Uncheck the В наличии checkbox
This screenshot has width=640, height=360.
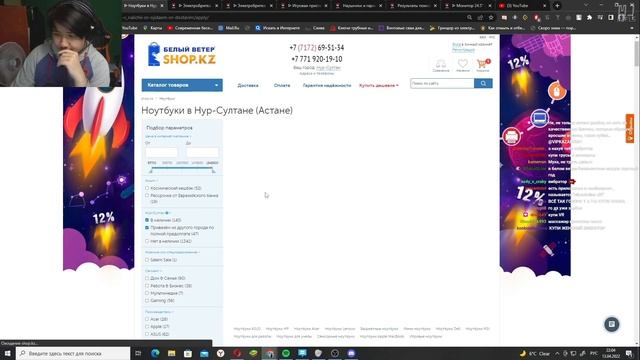147,220
